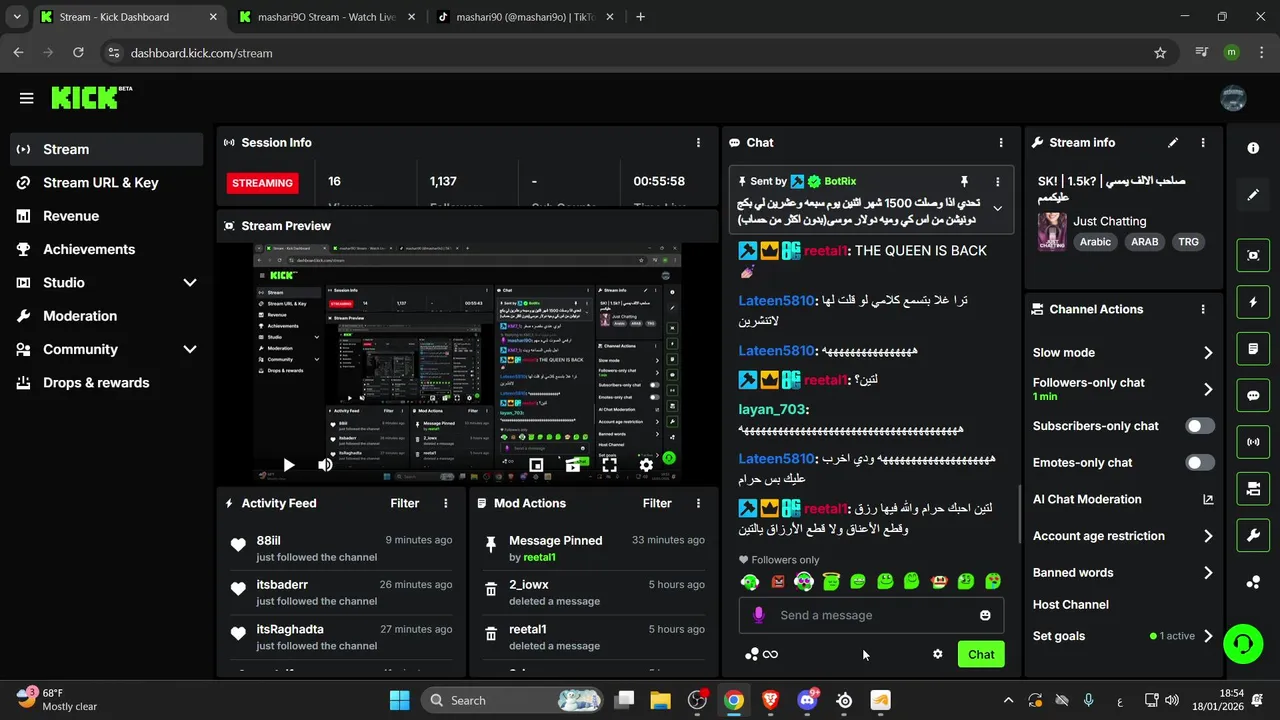Open Achievements in the sidebar
This screenshot has height=720, width=1280.
tap(107, 249)
